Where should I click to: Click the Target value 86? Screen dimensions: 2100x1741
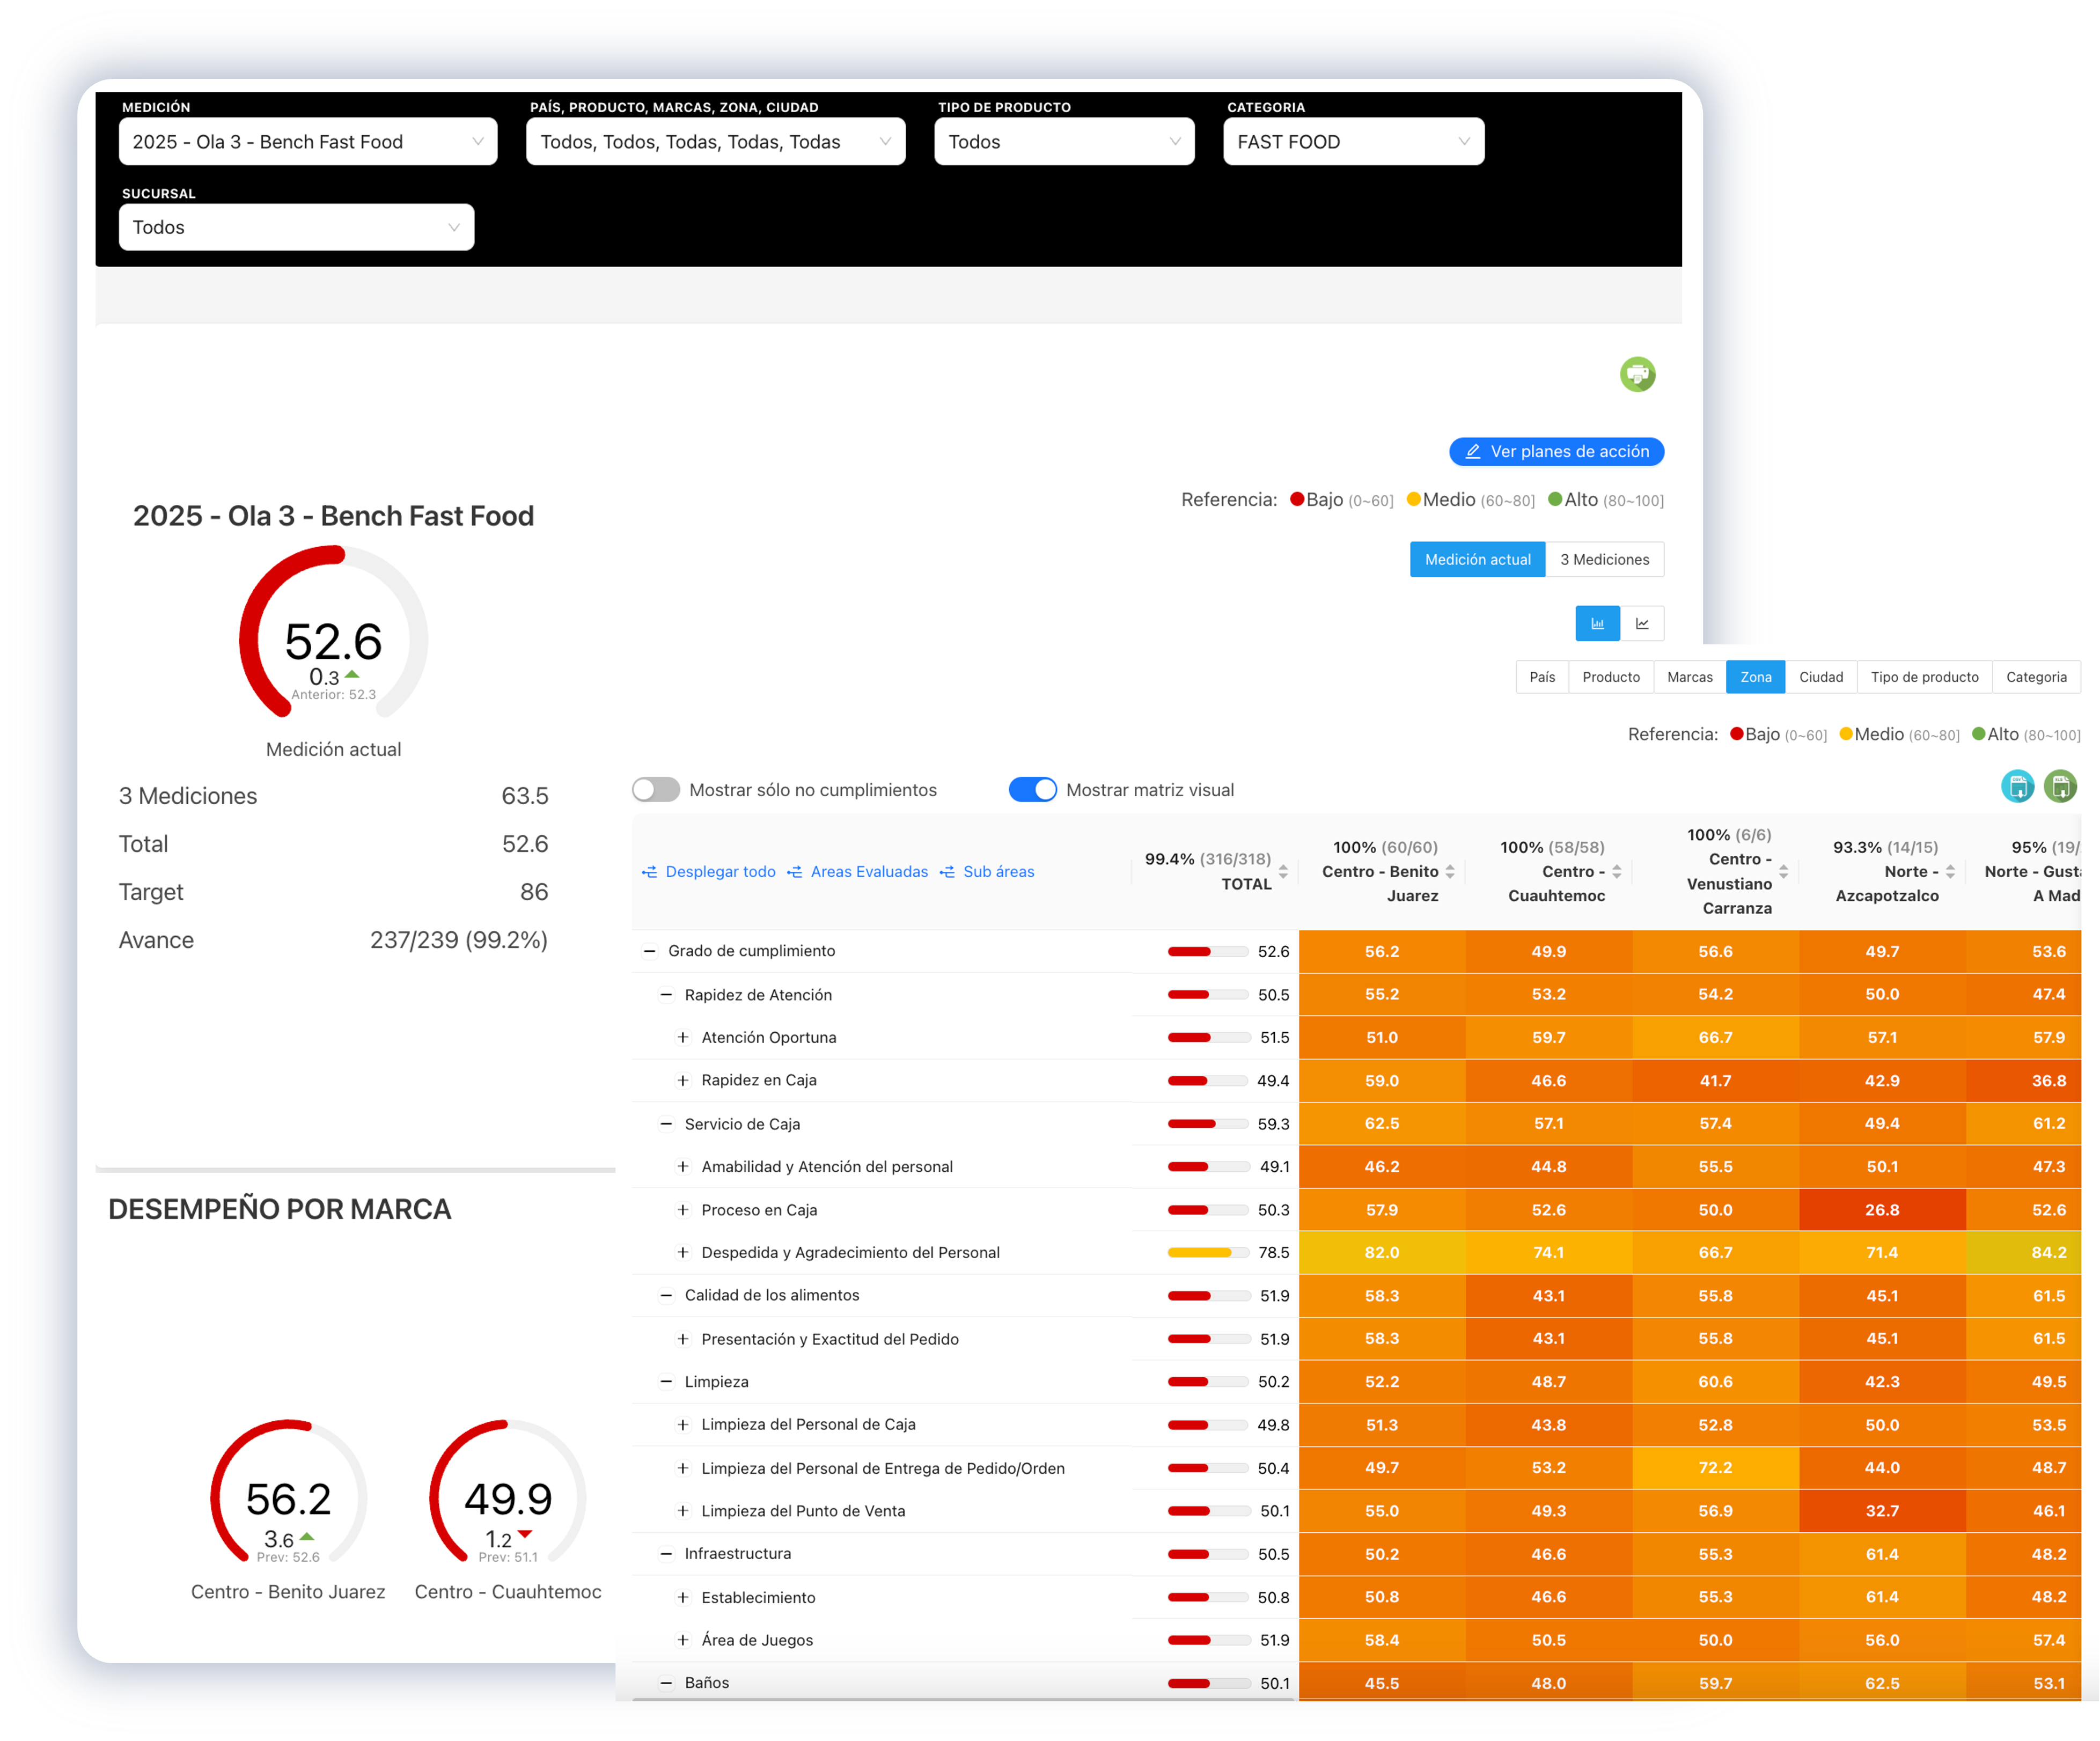click(534, 892)
